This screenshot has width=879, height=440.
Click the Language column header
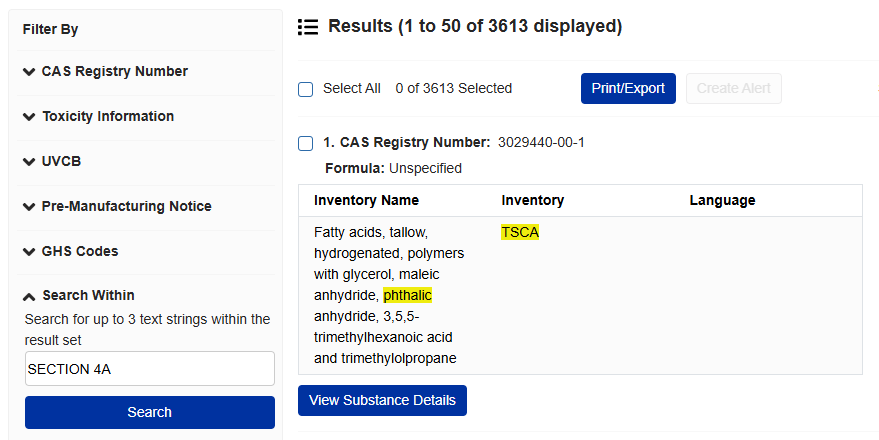point(722,201)
